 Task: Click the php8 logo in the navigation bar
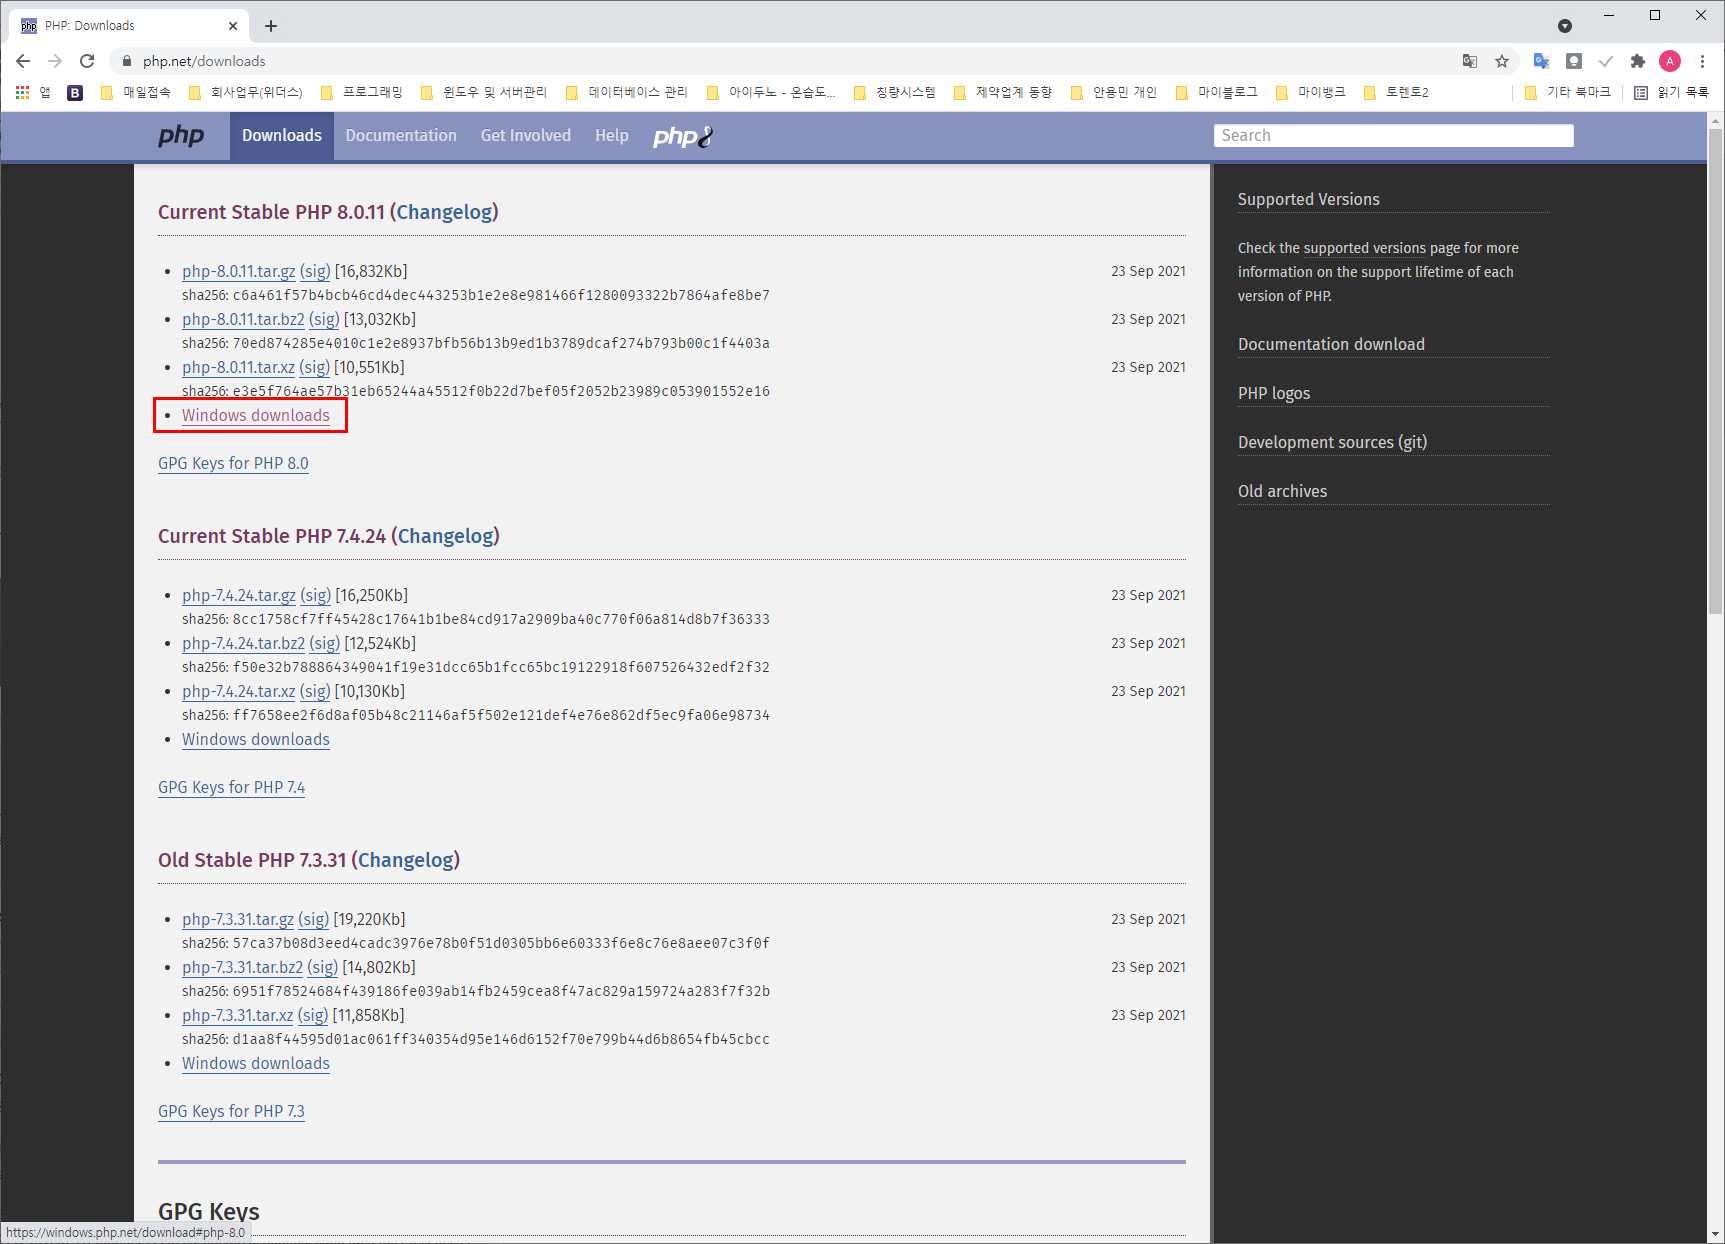click(683, 136)
